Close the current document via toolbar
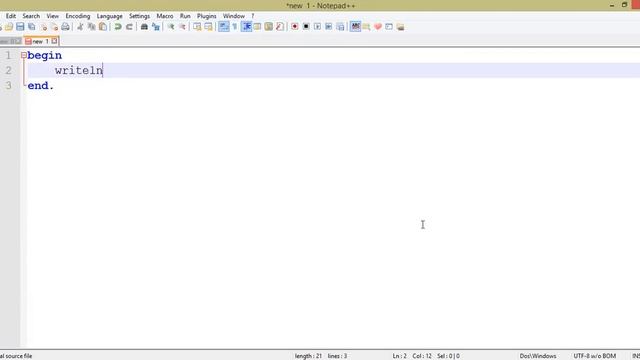640x360 pixels. pos(43,27)
